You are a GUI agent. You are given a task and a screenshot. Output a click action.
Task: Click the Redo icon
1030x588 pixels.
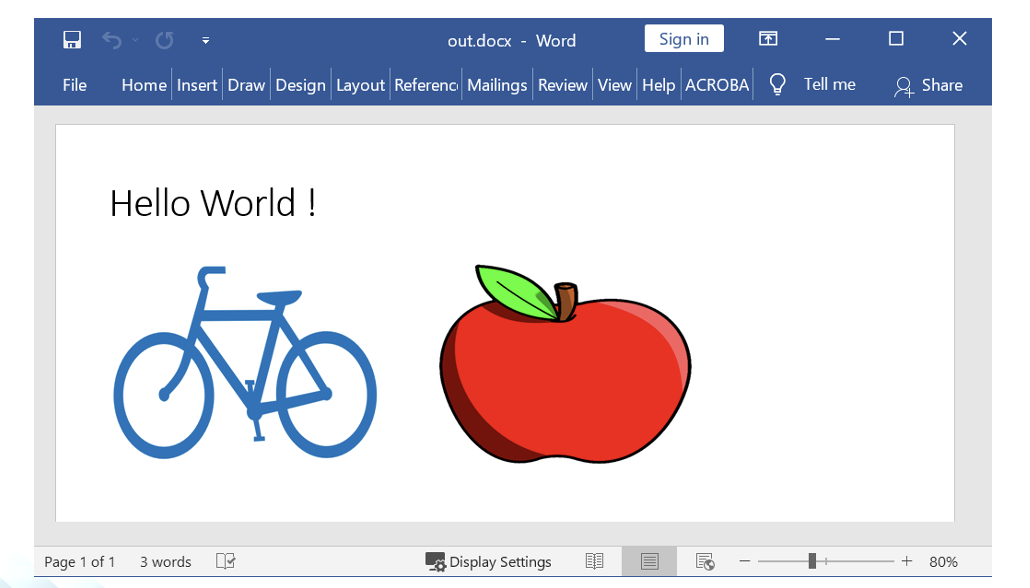(x=164, y=40)
